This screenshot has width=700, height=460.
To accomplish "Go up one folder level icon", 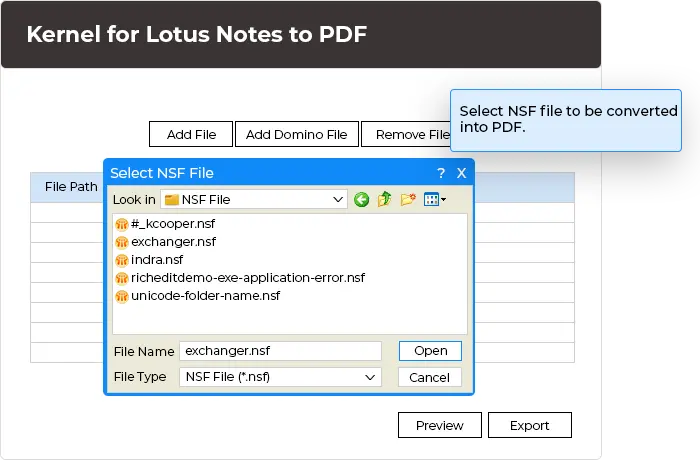I will coord(384,199).
